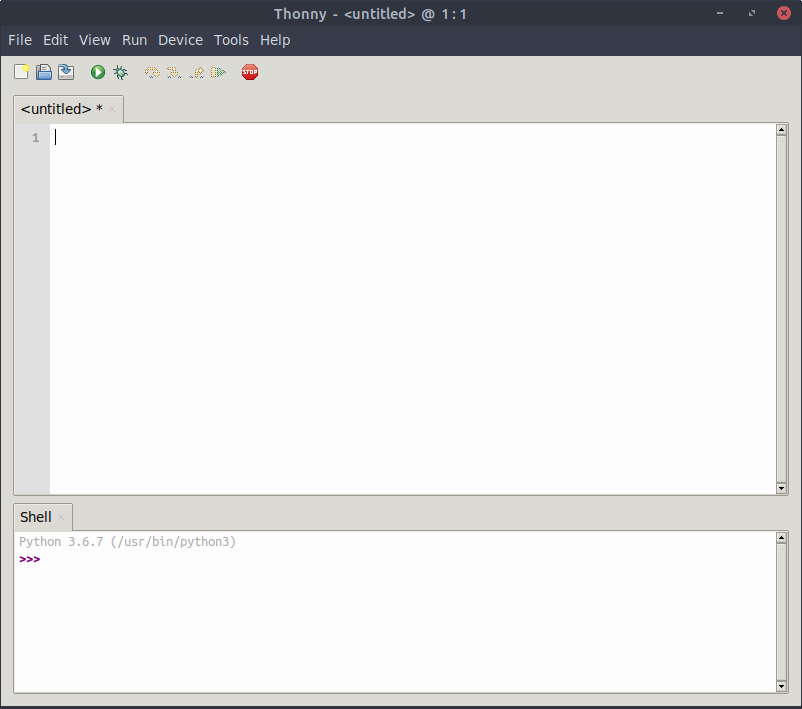Click the Resume debug icon
This screenshot has height=709, width=802.
[218, 72]
